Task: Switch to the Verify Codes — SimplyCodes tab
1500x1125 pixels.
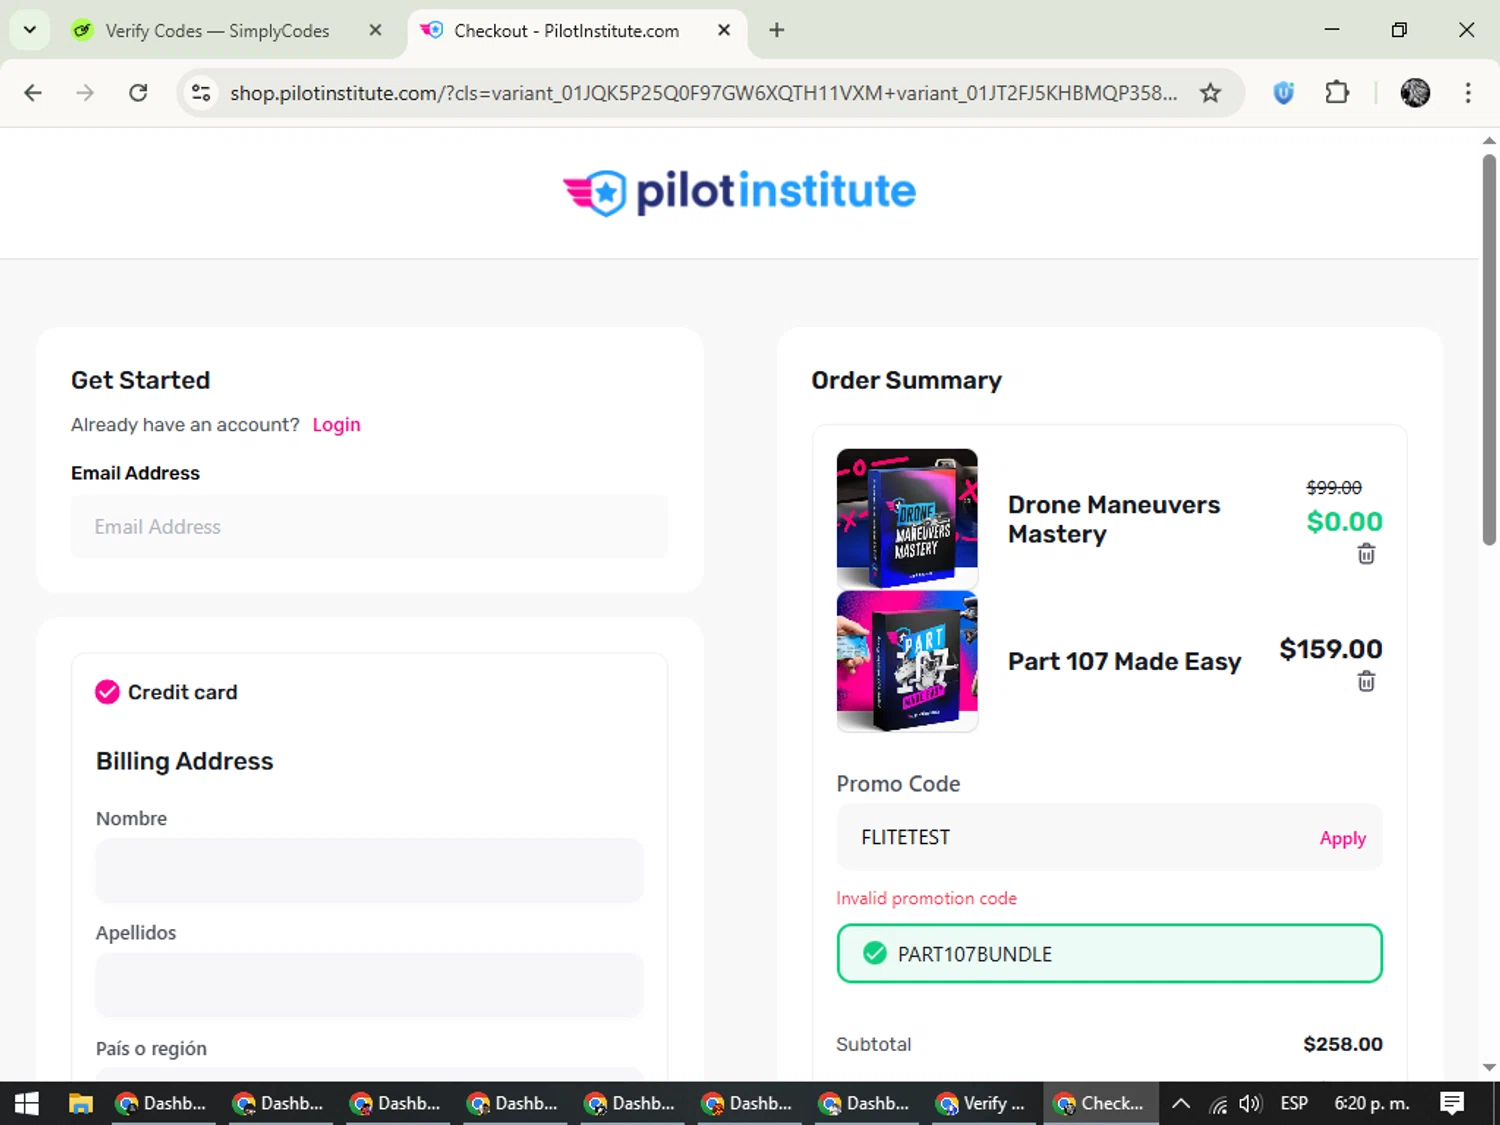Action: coord(217,31)
